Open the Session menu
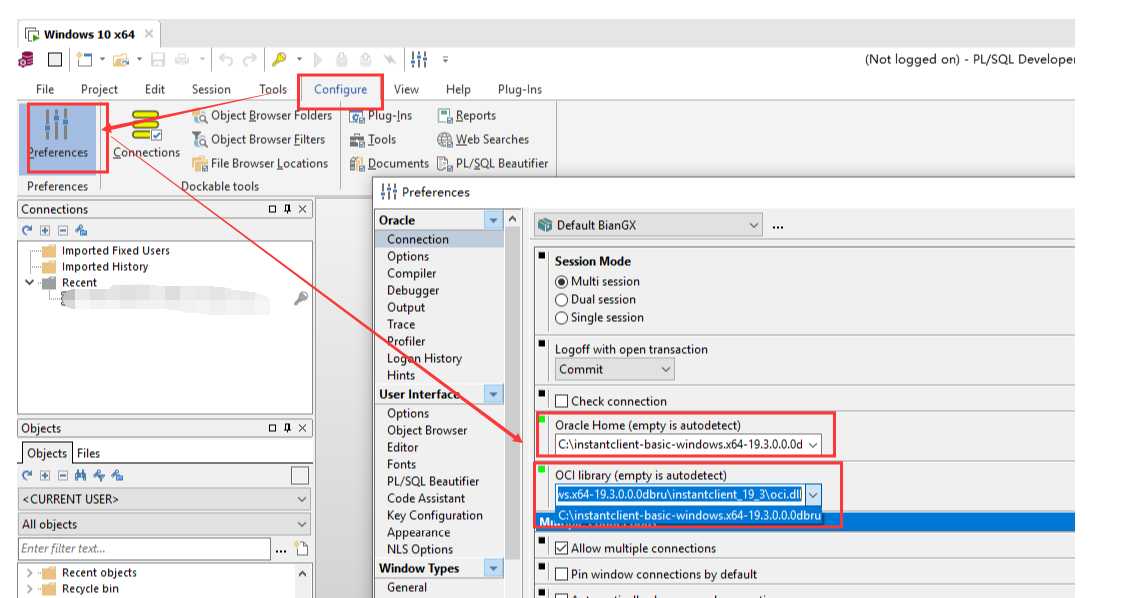Image resolution: width=1131 pixels, height=598 pixels. (211, 89)
